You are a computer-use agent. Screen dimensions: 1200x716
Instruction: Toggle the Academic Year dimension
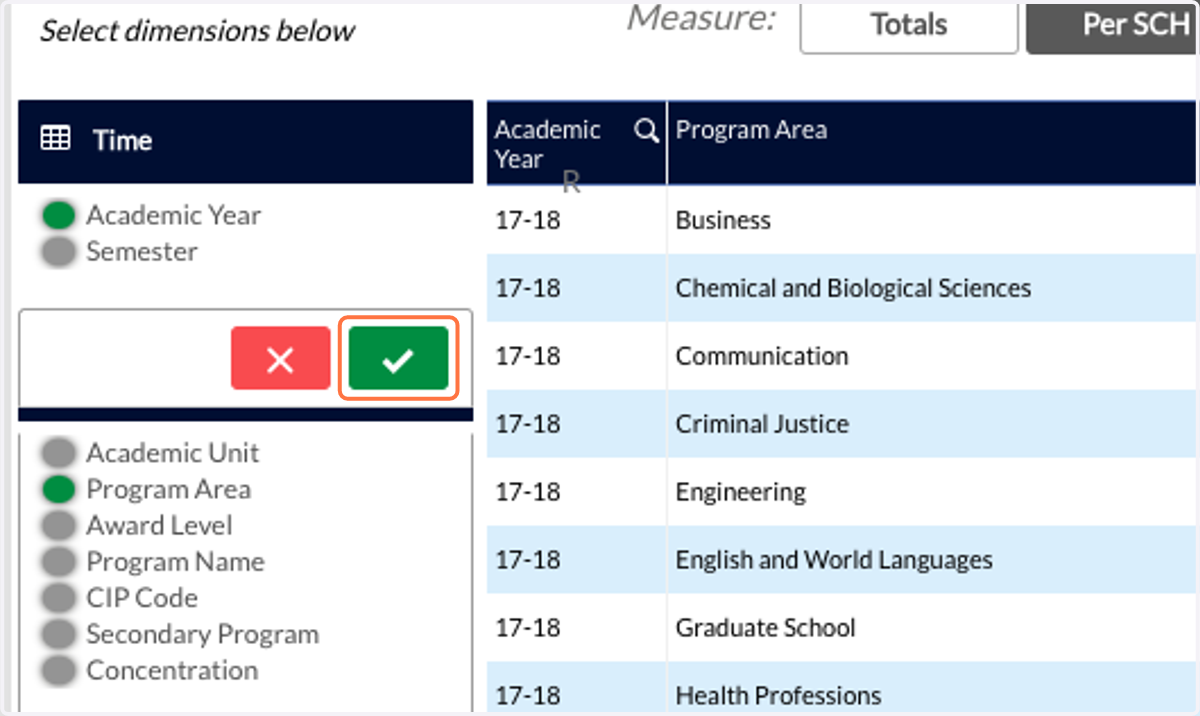(60, 215)
